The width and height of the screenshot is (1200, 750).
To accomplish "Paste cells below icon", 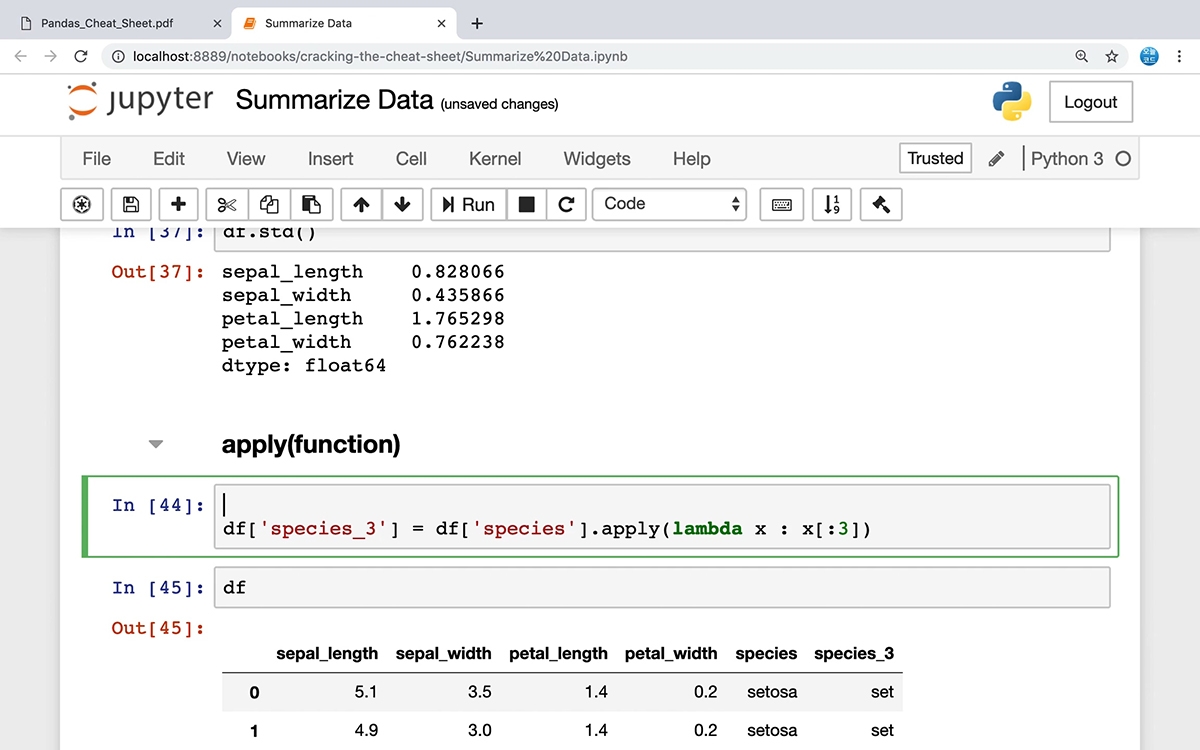I will coord(311,204).
